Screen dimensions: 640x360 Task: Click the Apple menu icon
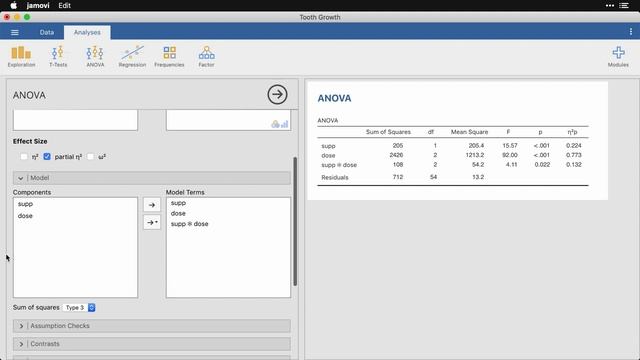(13, 5)
